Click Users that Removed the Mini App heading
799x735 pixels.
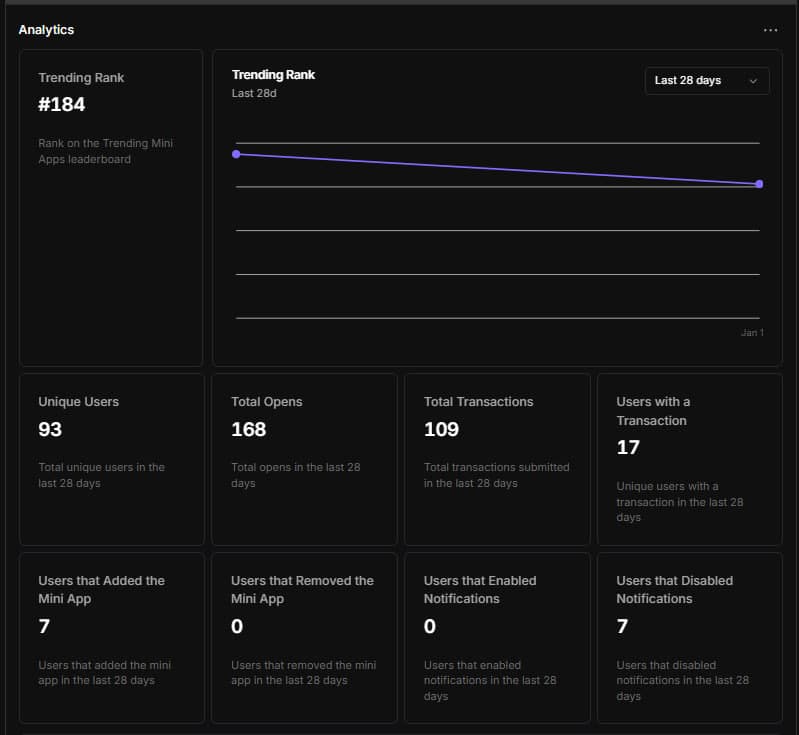point(302,589)
